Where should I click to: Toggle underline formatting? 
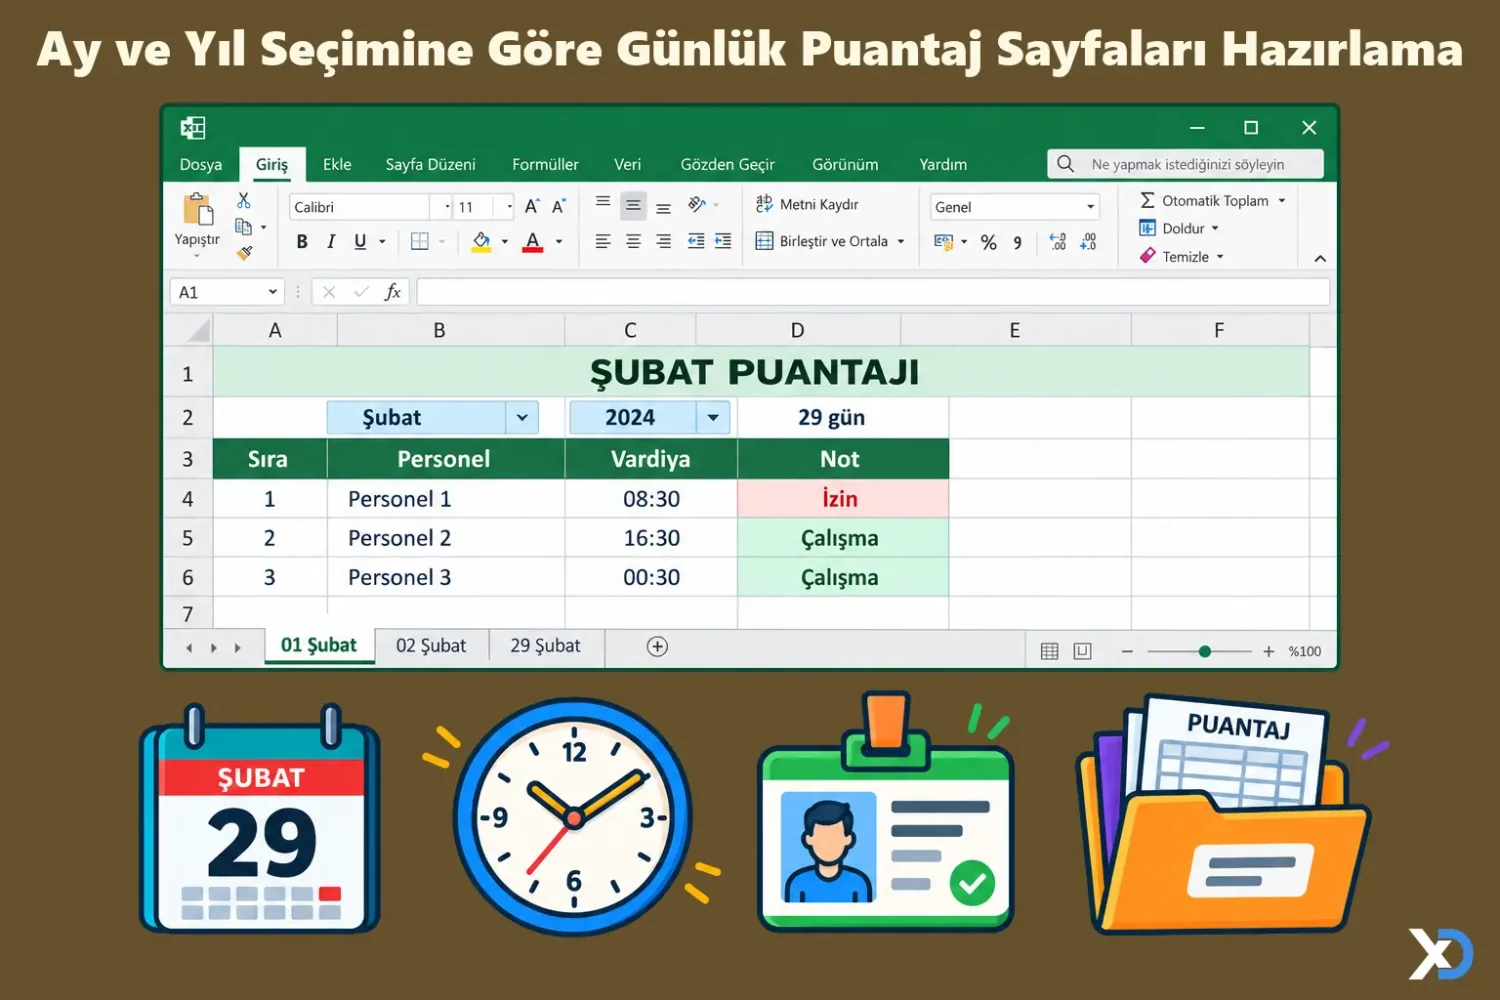(360, 241)
